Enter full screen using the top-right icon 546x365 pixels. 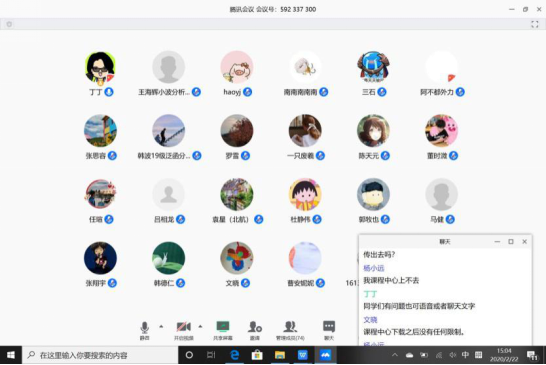tap(535, 24)
